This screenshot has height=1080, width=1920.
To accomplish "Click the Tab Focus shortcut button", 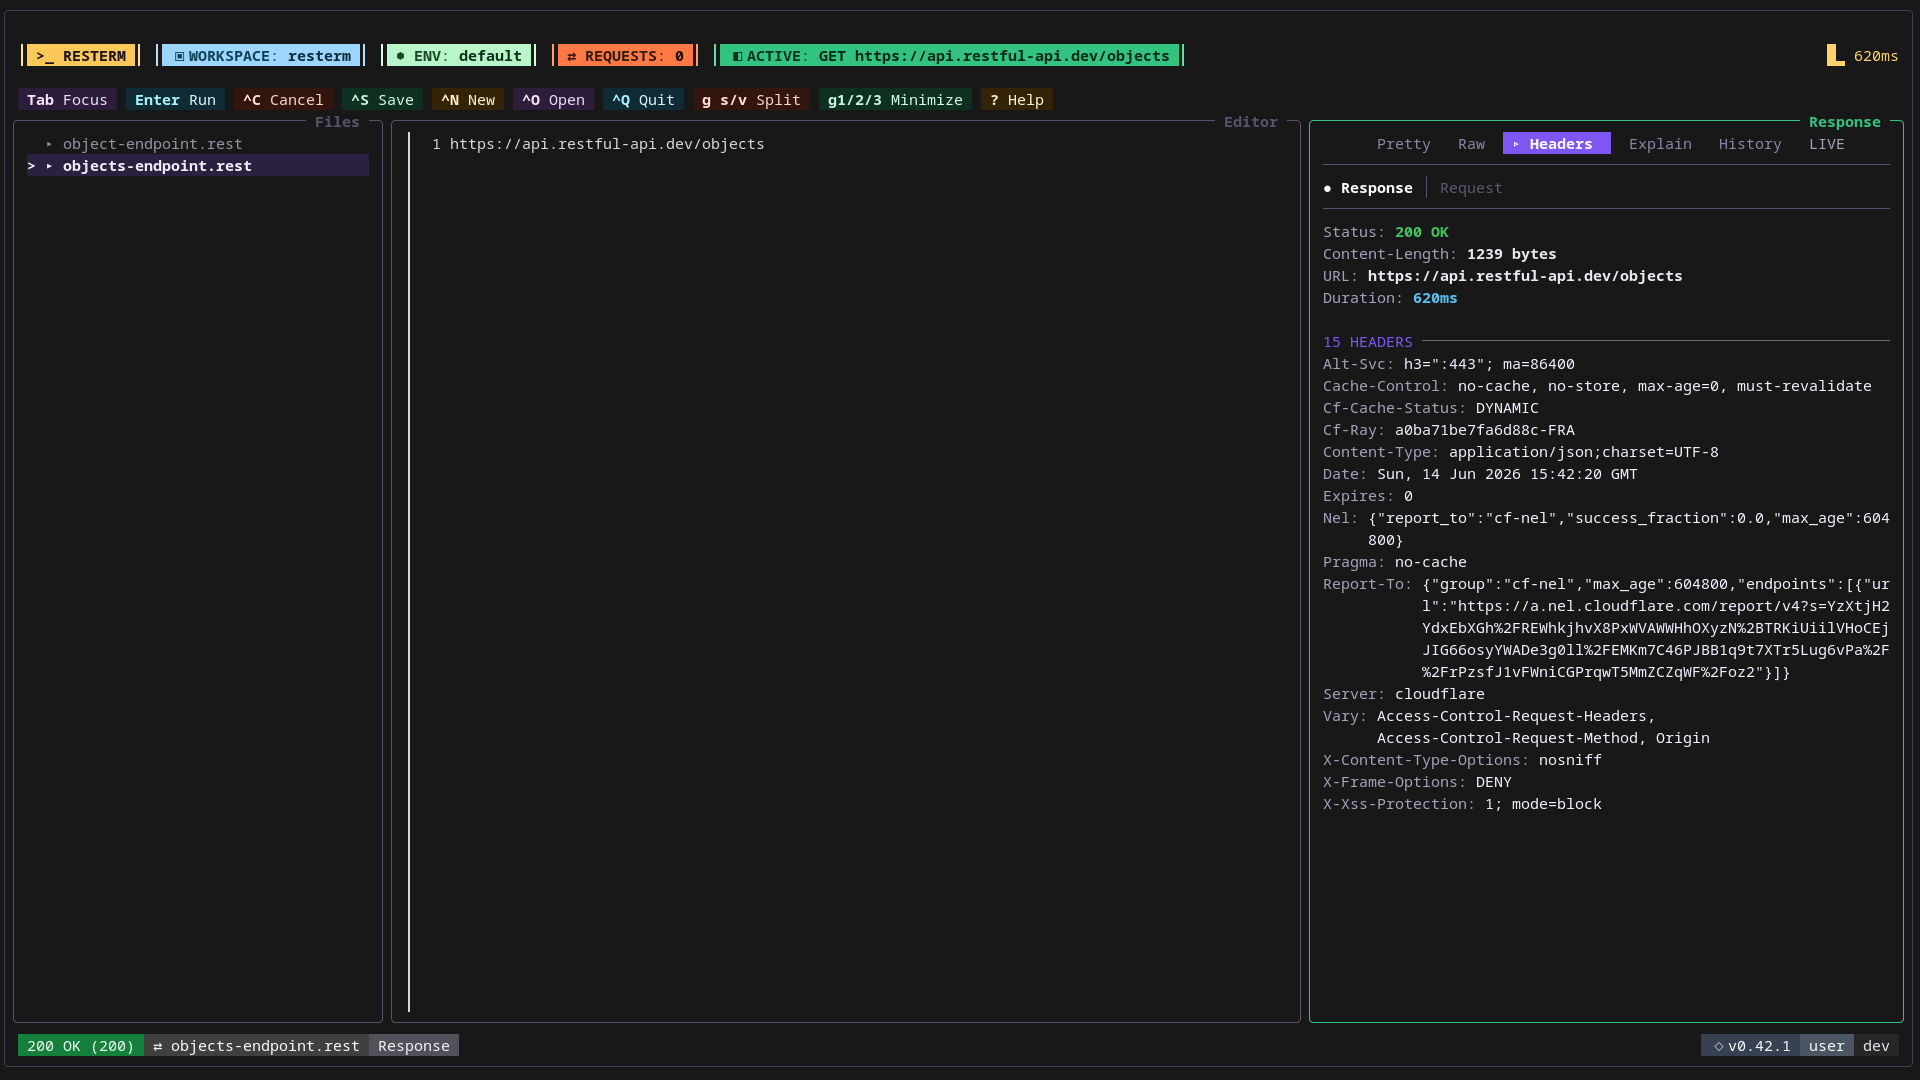I will coord(67,100).
